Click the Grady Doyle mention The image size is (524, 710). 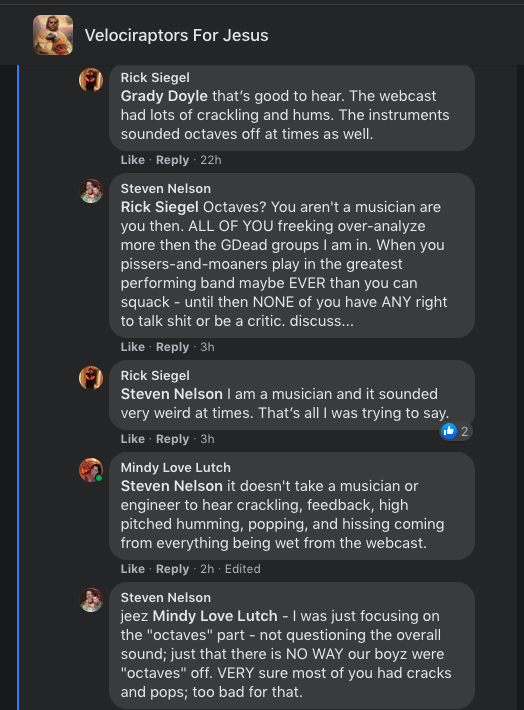pyautogui.click(x=164, y=96)
